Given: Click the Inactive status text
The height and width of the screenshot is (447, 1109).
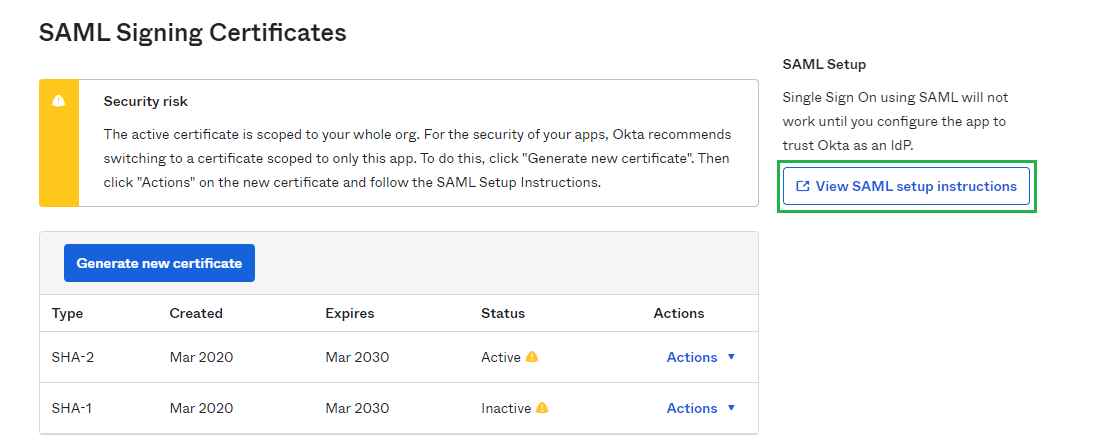Looking at the screenshot, I should (x=506, y=408).
